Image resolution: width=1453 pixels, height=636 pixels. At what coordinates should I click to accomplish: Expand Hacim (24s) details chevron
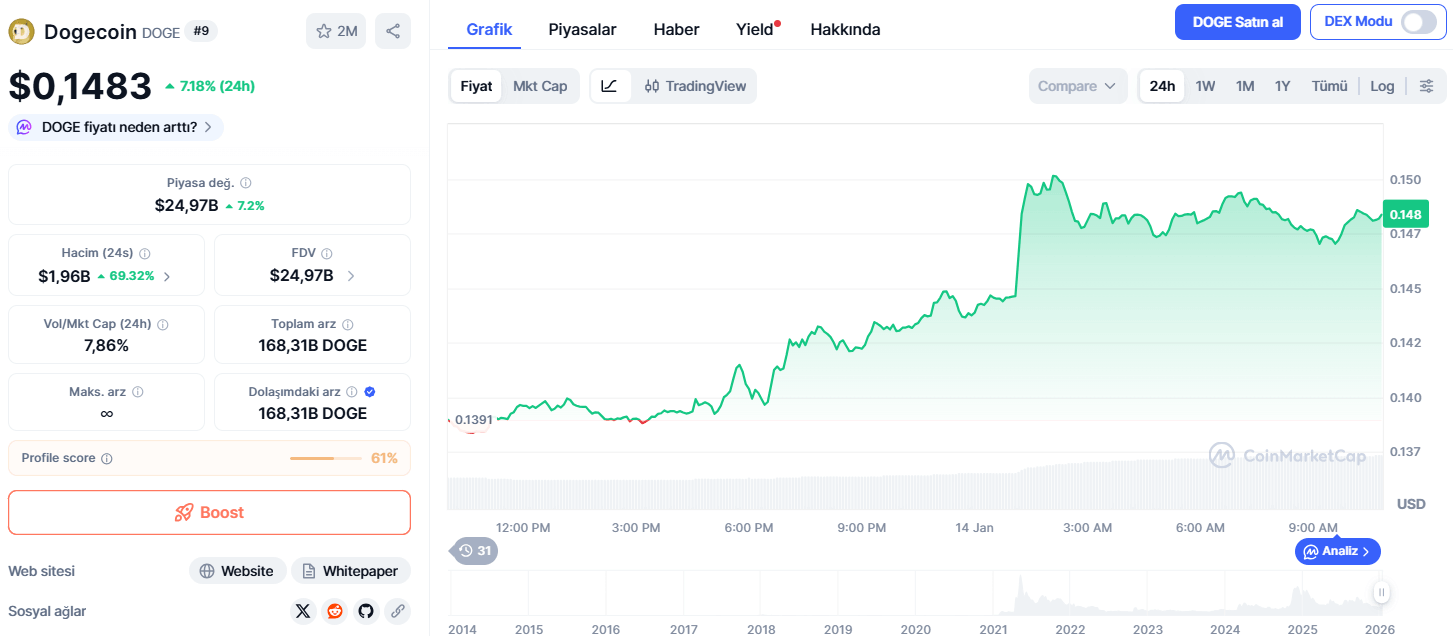166,276
